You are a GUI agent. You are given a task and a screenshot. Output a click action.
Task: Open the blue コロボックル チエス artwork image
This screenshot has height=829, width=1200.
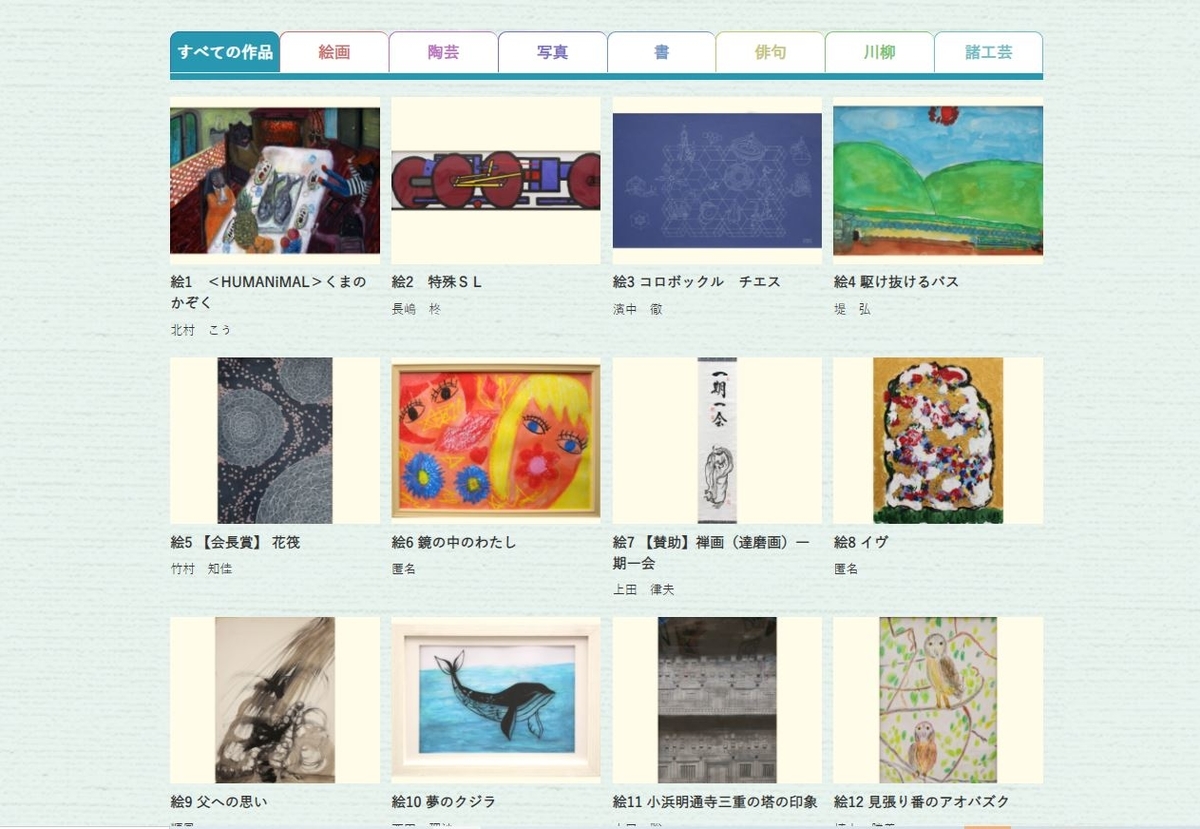point(717,180)
